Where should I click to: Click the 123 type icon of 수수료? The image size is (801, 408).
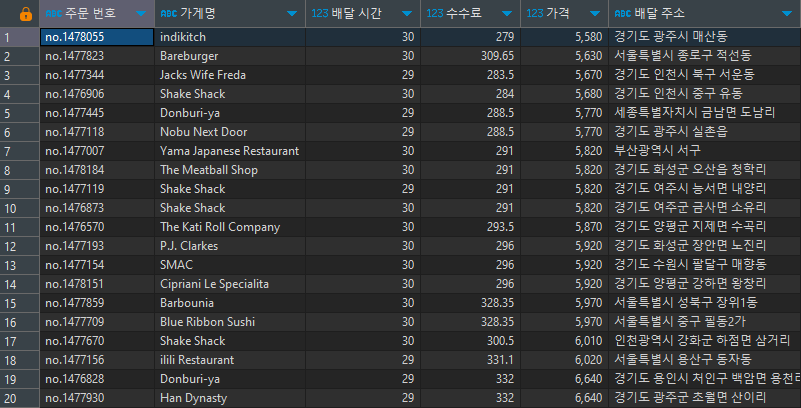pyautogui.click(x=435, y=14)
